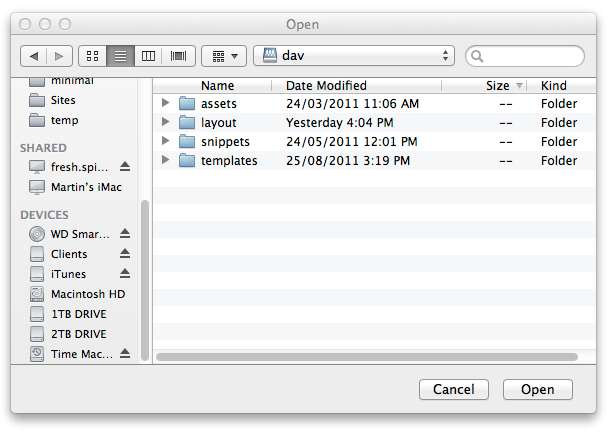Eject the Time Mac... drive
This screenshot has height=432, width=611.
point(125,354)
